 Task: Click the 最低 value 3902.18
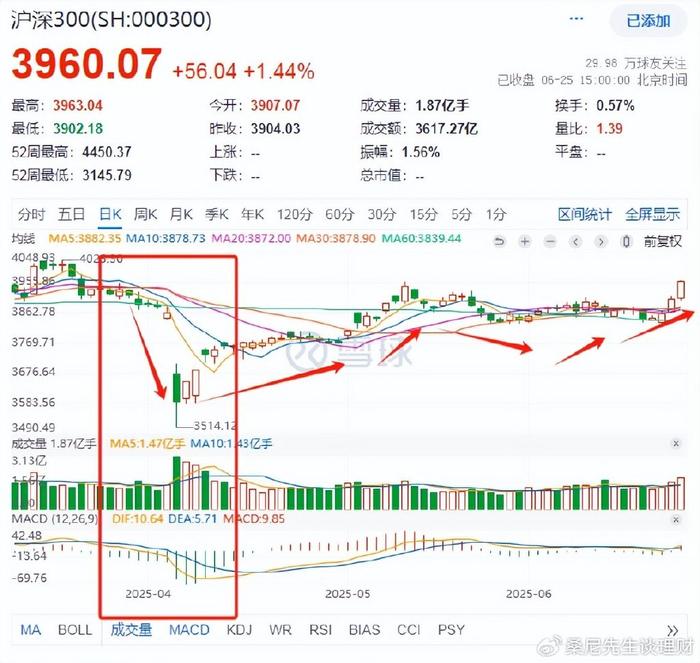pyautogui.click(x=78, y=129)
